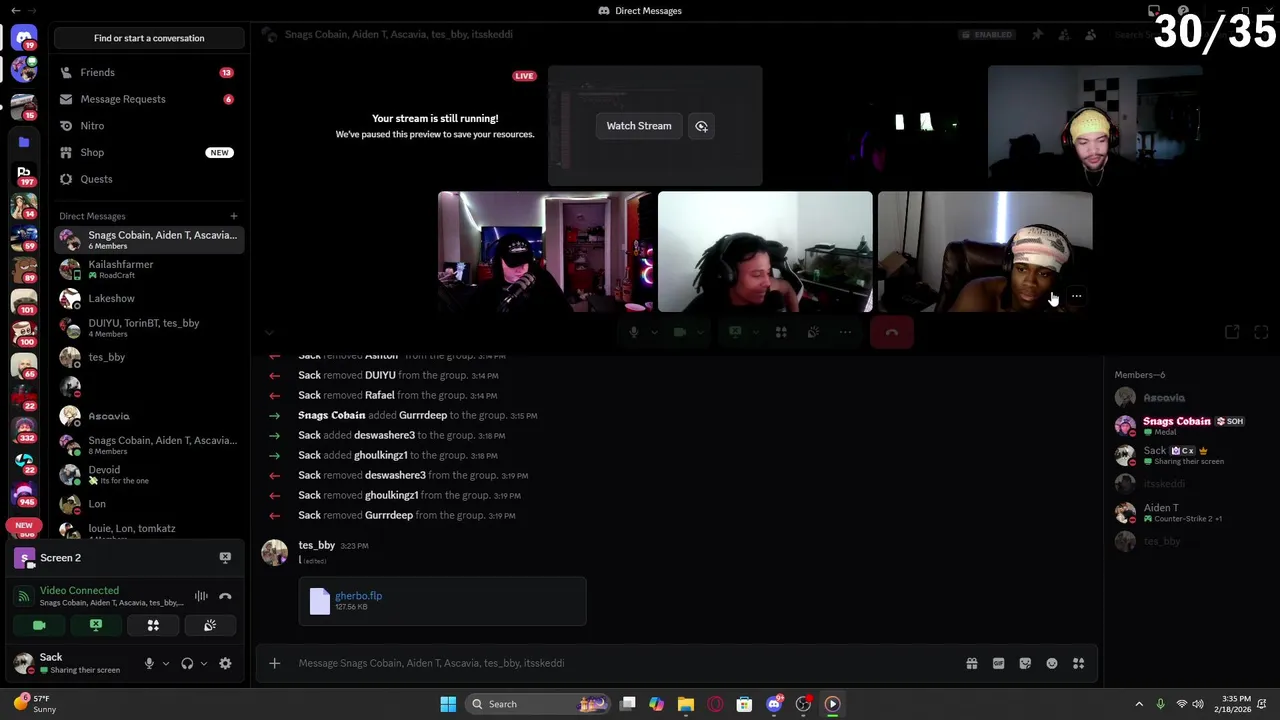The height and width of the screenshot is (720, 1280).
Task: Open sticker picker
Action: click(x=1025, y=663)
